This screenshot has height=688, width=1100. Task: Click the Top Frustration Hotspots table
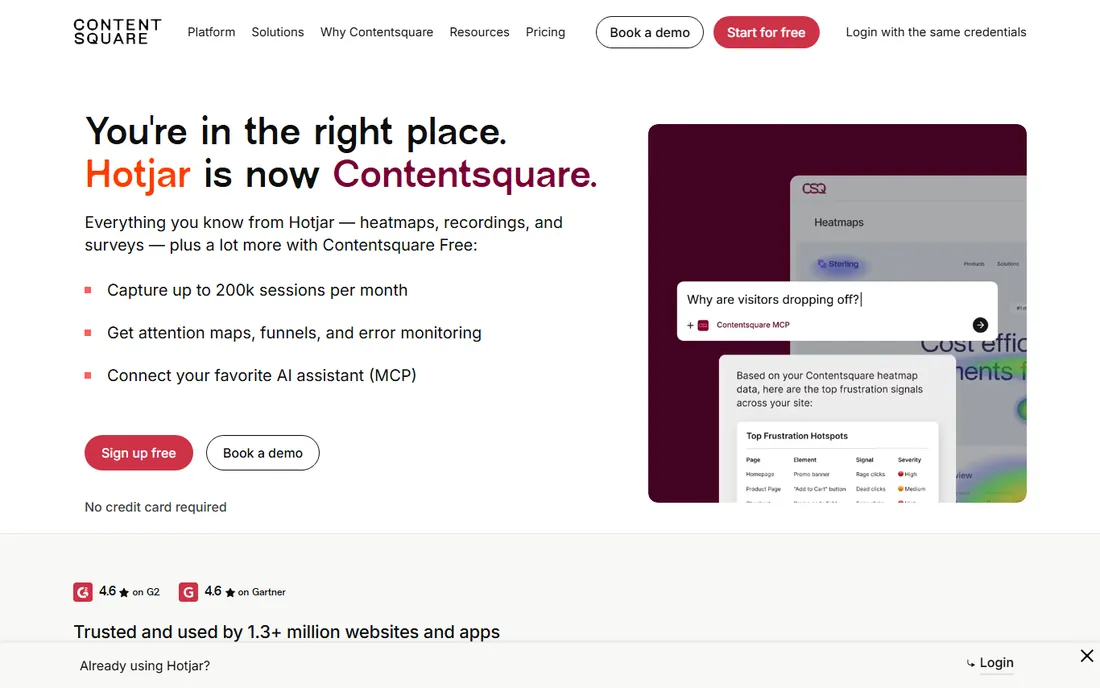(x=837, y=463)
